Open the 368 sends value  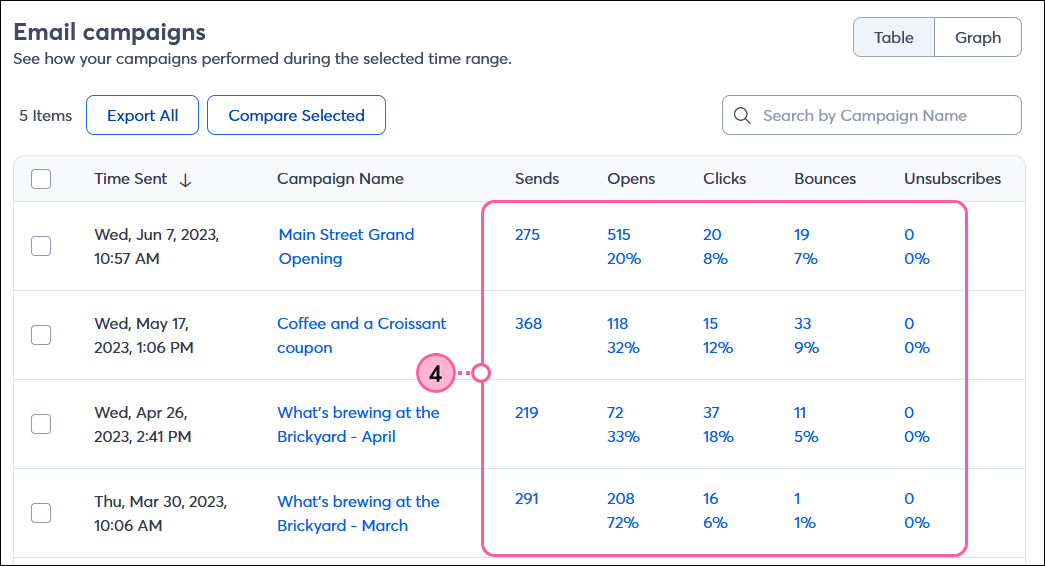point(528,323)
